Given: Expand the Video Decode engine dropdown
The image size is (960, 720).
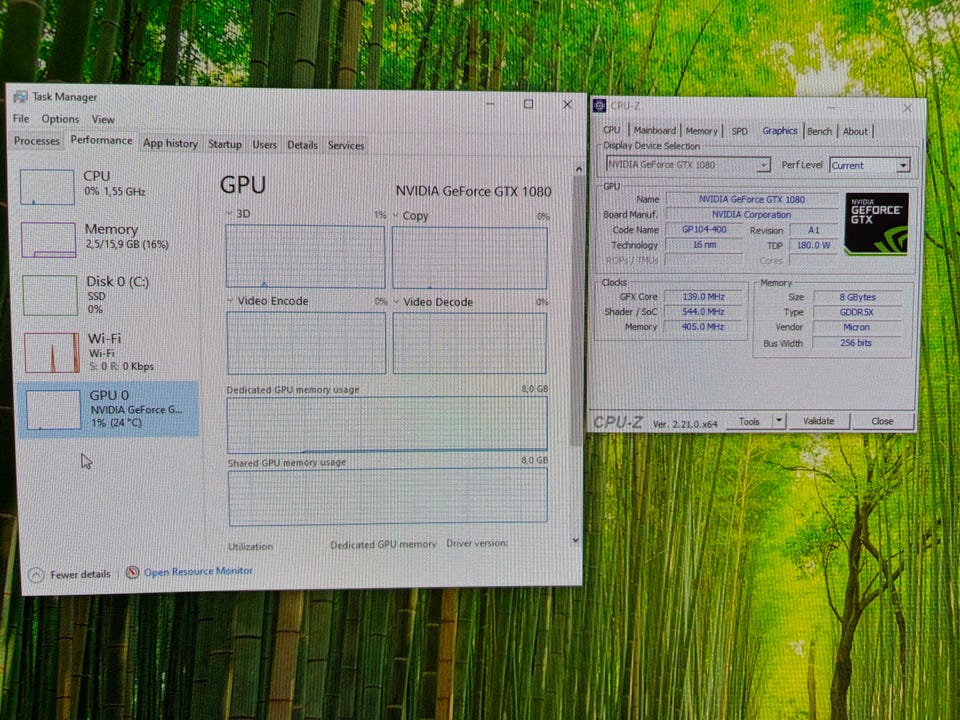Looking at the screenshot, I should (396, 301).
